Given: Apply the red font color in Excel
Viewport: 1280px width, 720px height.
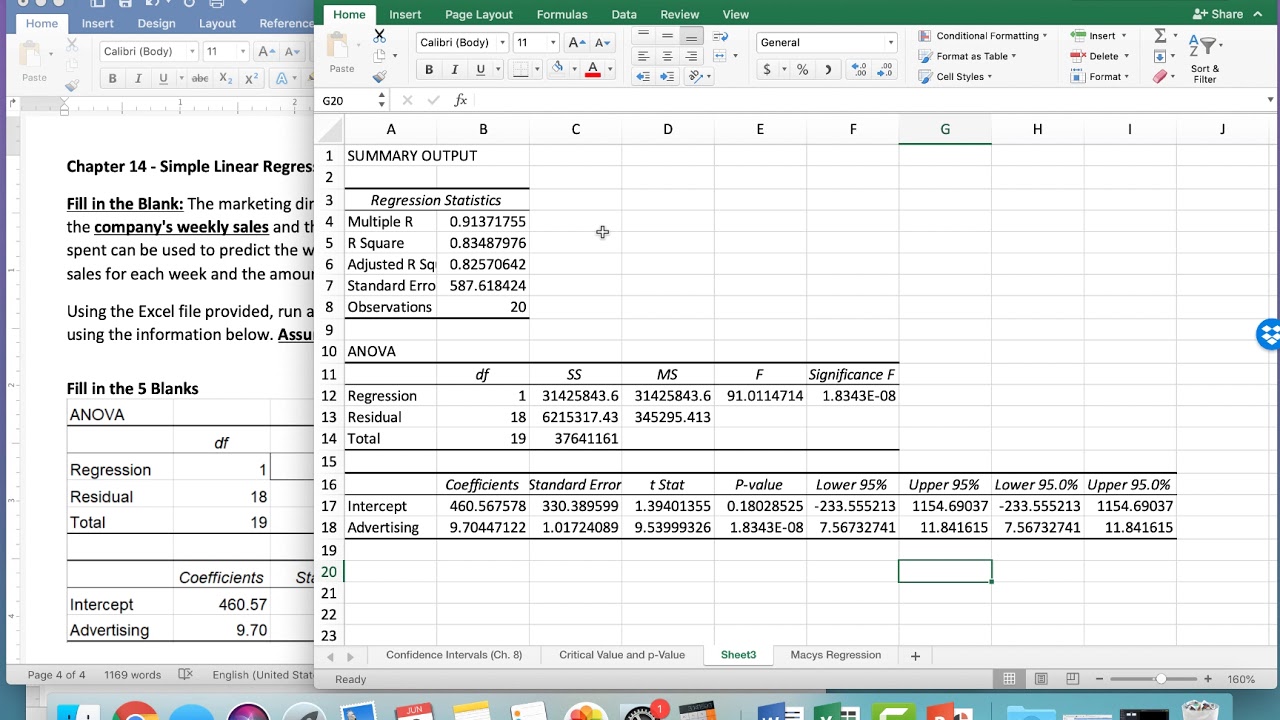Looking at the screenshot, I should click(593, 69).
